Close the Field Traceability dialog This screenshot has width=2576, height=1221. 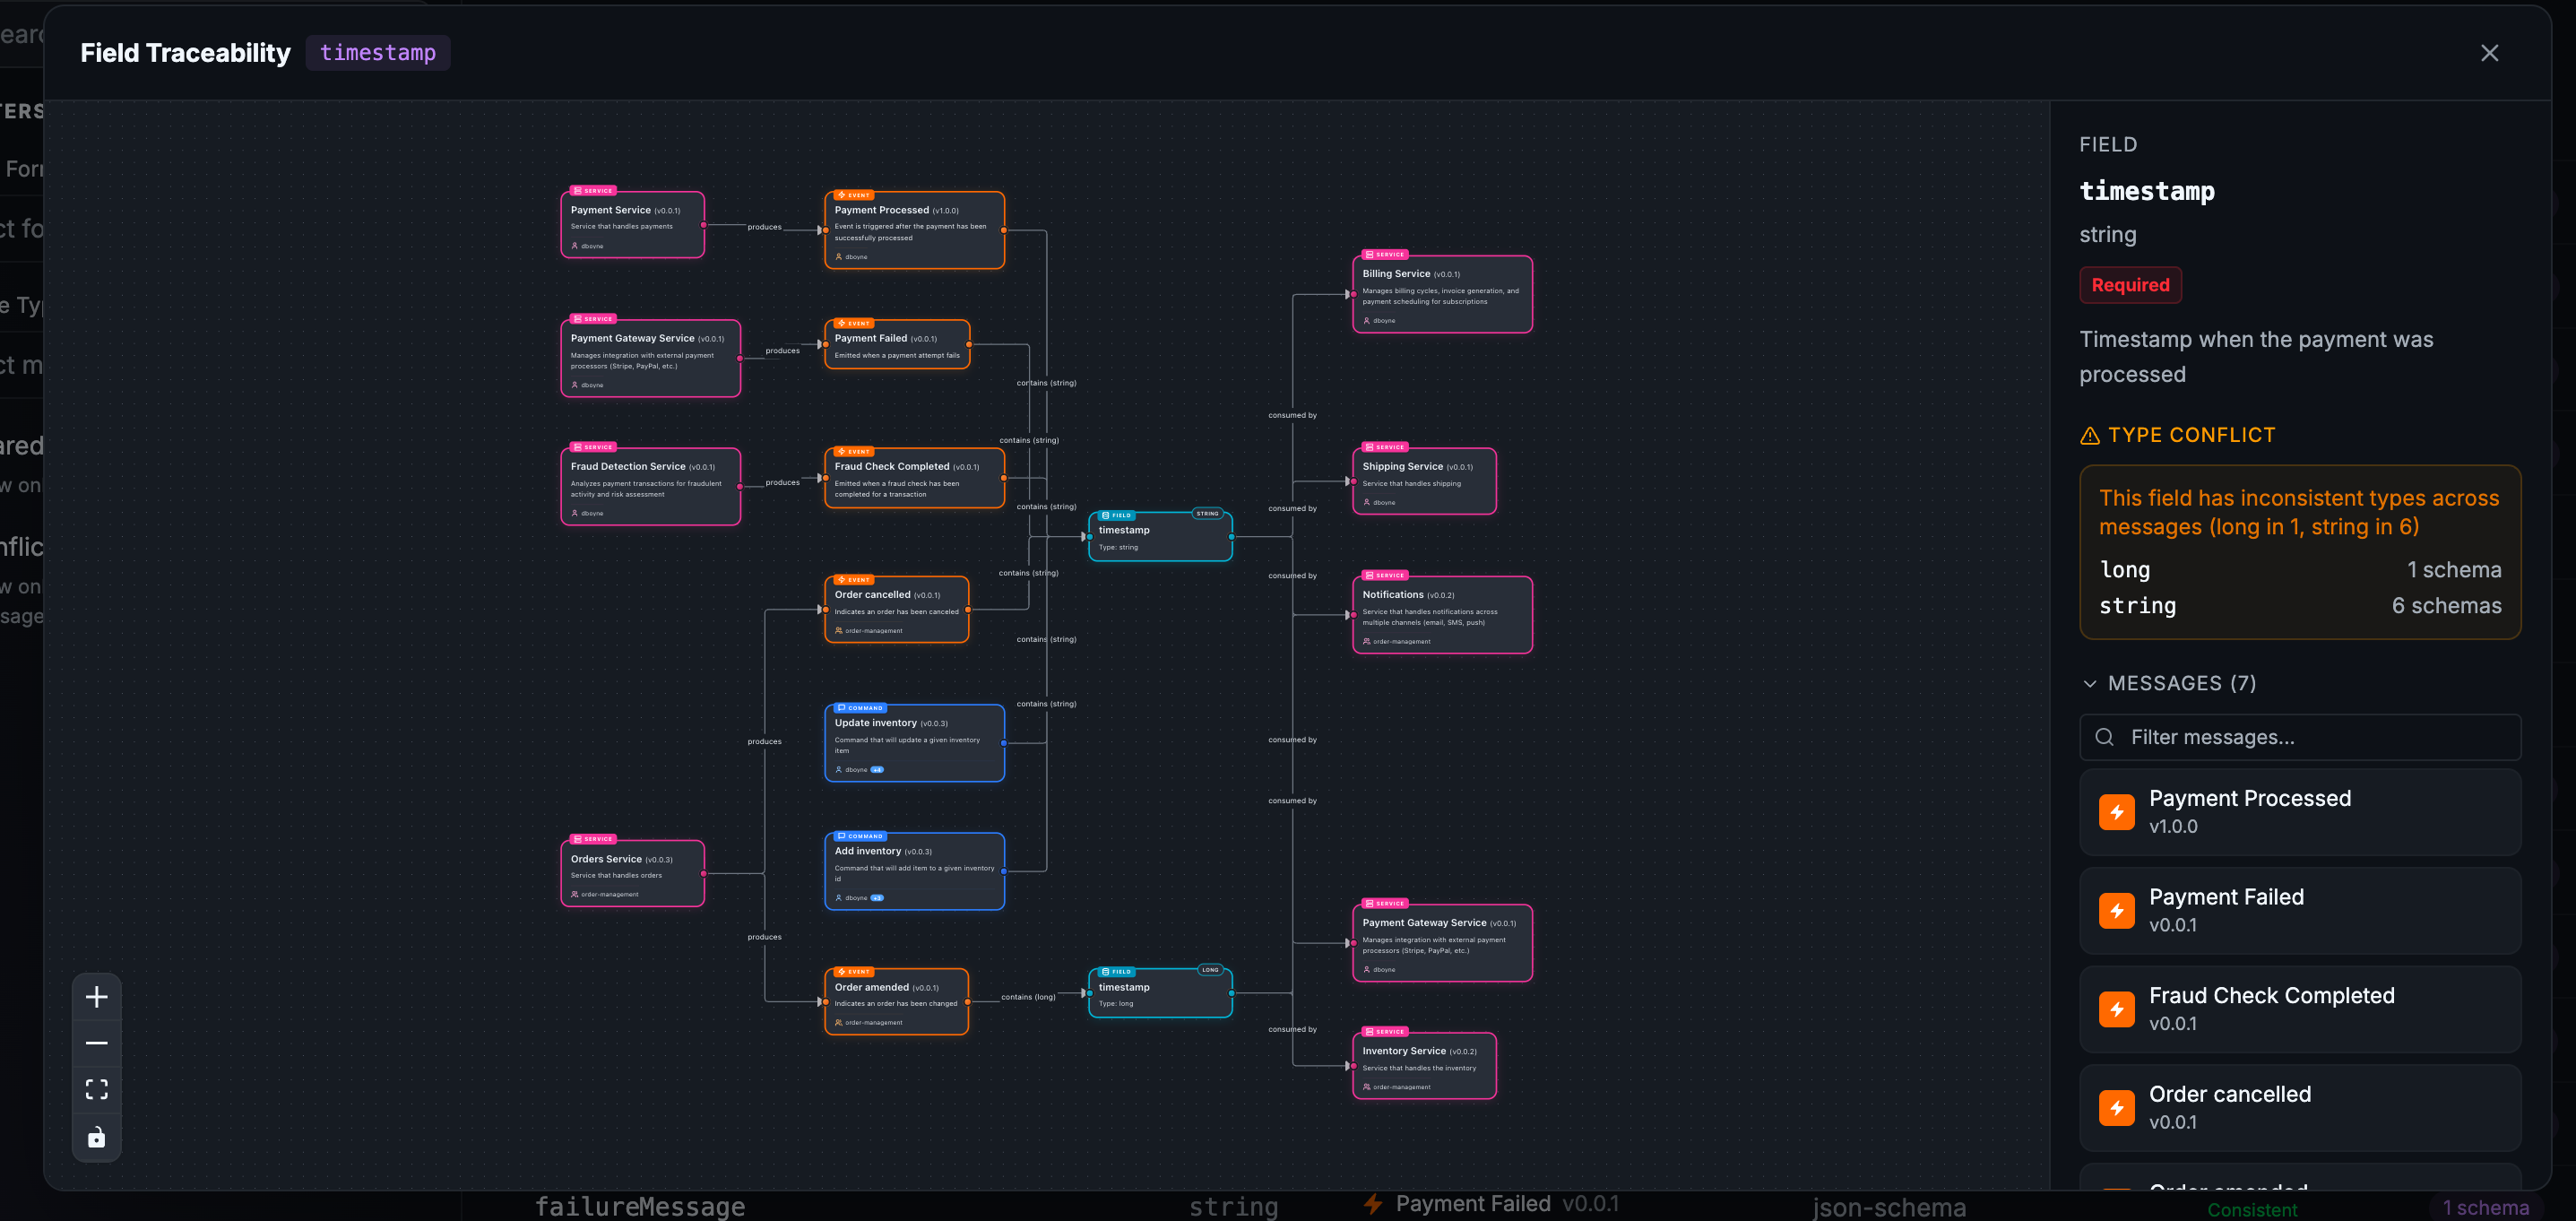click(x=2489, y=53)
